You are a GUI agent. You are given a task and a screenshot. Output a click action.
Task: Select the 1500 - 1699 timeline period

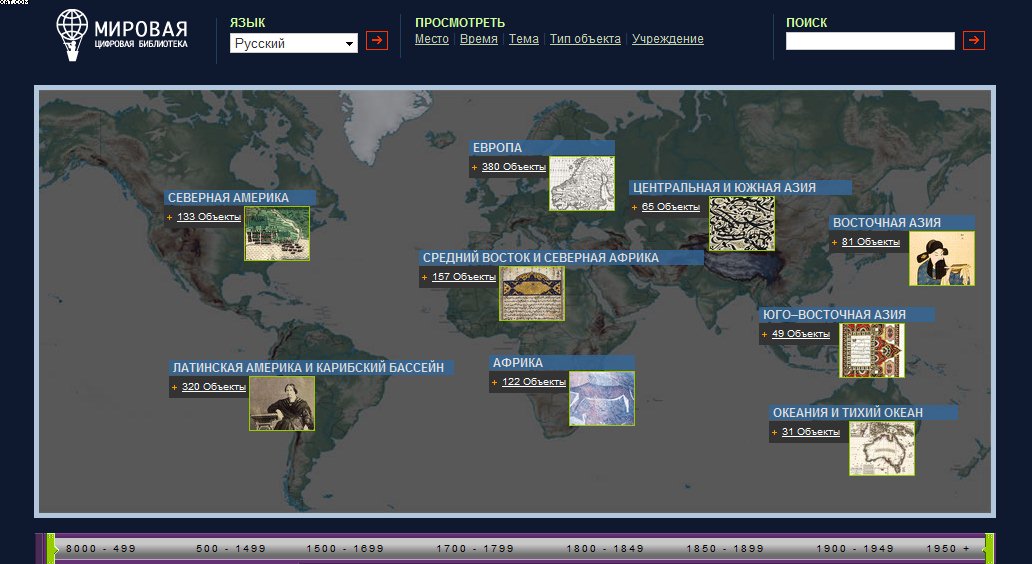(x=345, y=548)
